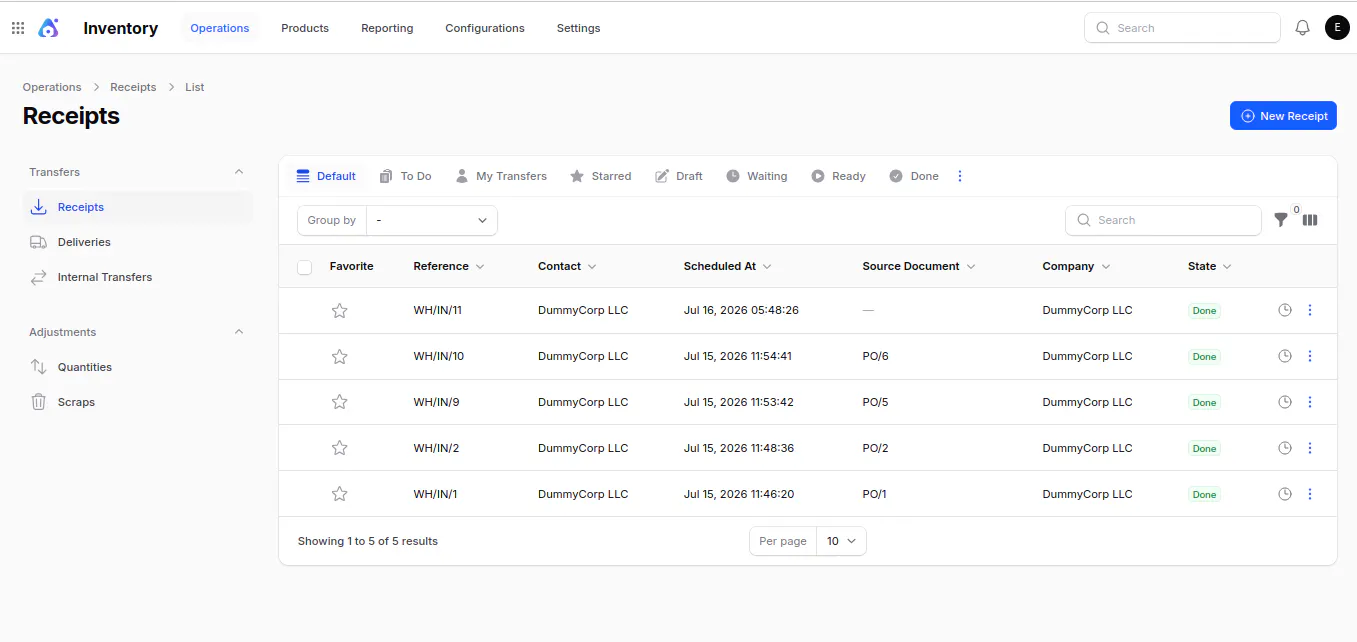Image resolution: width=1357 pixels, height=642 pixels.
Task: Click clock icon on WH/IN/9 row
Action: tap(1285, 402)
